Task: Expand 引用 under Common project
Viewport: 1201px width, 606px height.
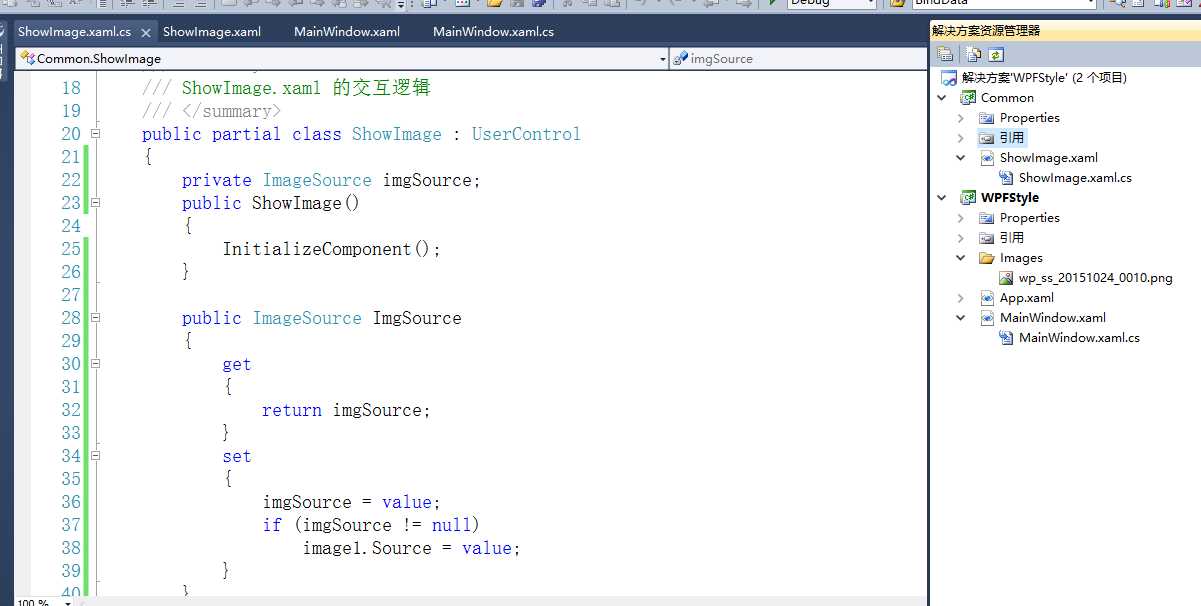Action: pyautogui.click(x=960, y=137)
